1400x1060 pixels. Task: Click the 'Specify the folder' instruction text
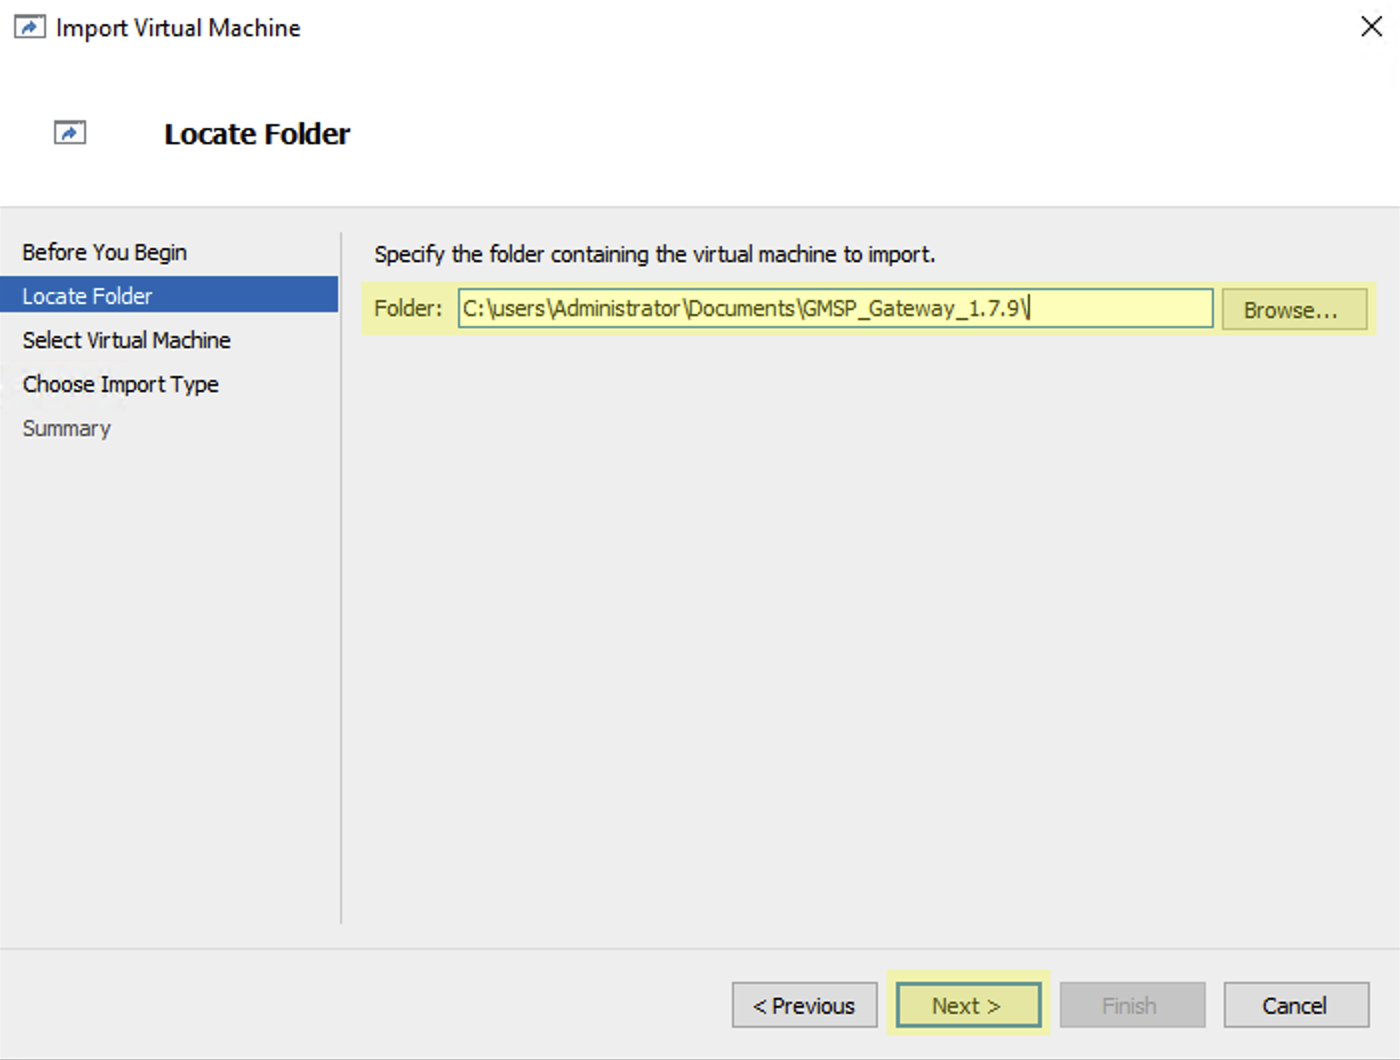click(x=655, y=254)
